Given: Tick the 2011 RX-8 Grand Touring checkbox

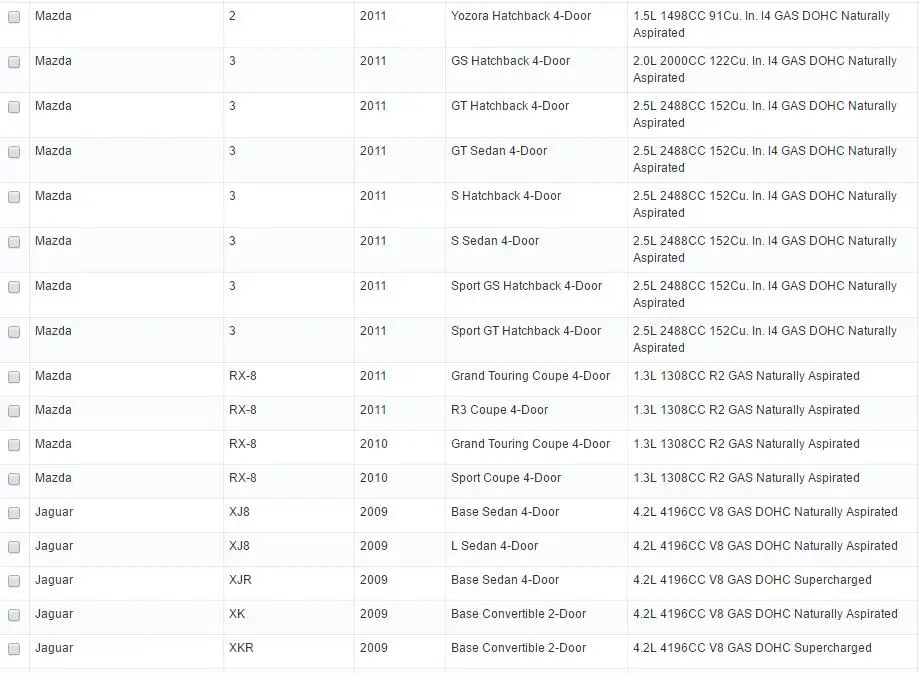Looking at the screenshot, I should pyautogui.click(x=14, y=377).
